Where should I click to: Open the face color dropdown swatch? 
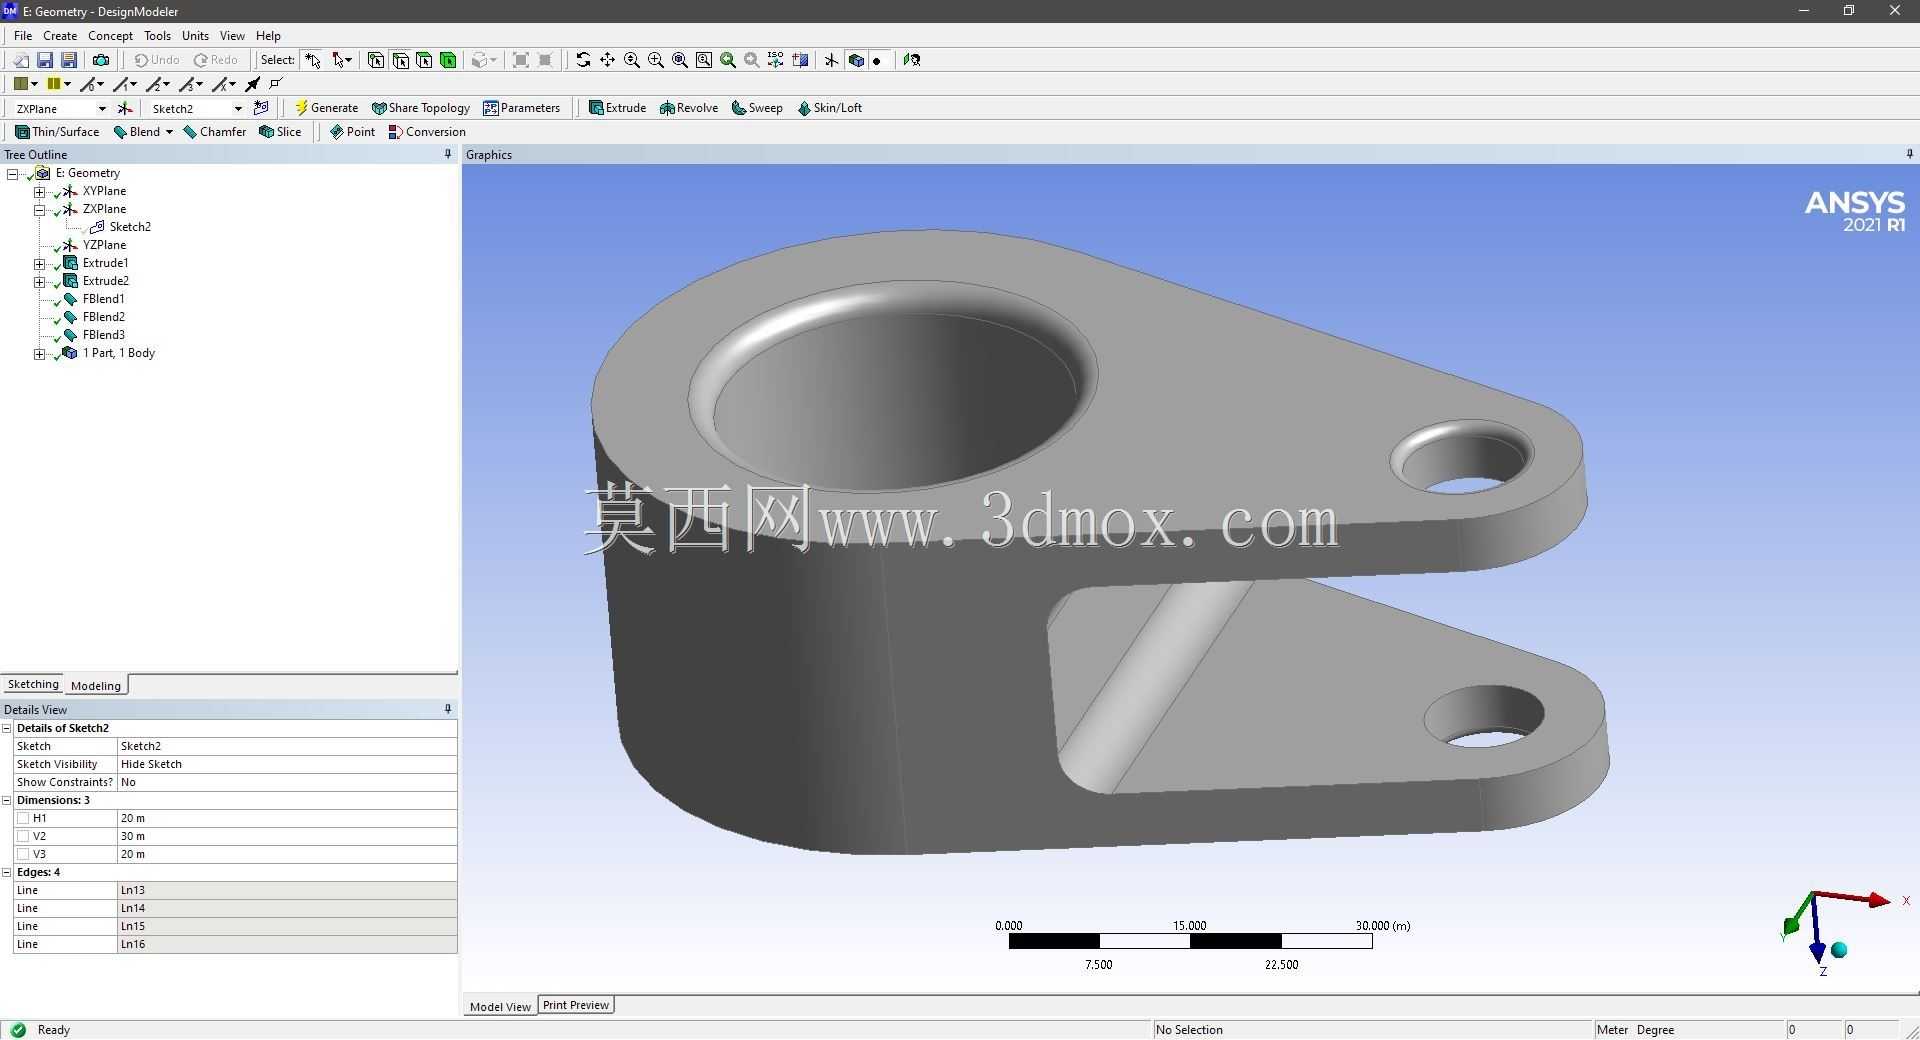(26, 84)
